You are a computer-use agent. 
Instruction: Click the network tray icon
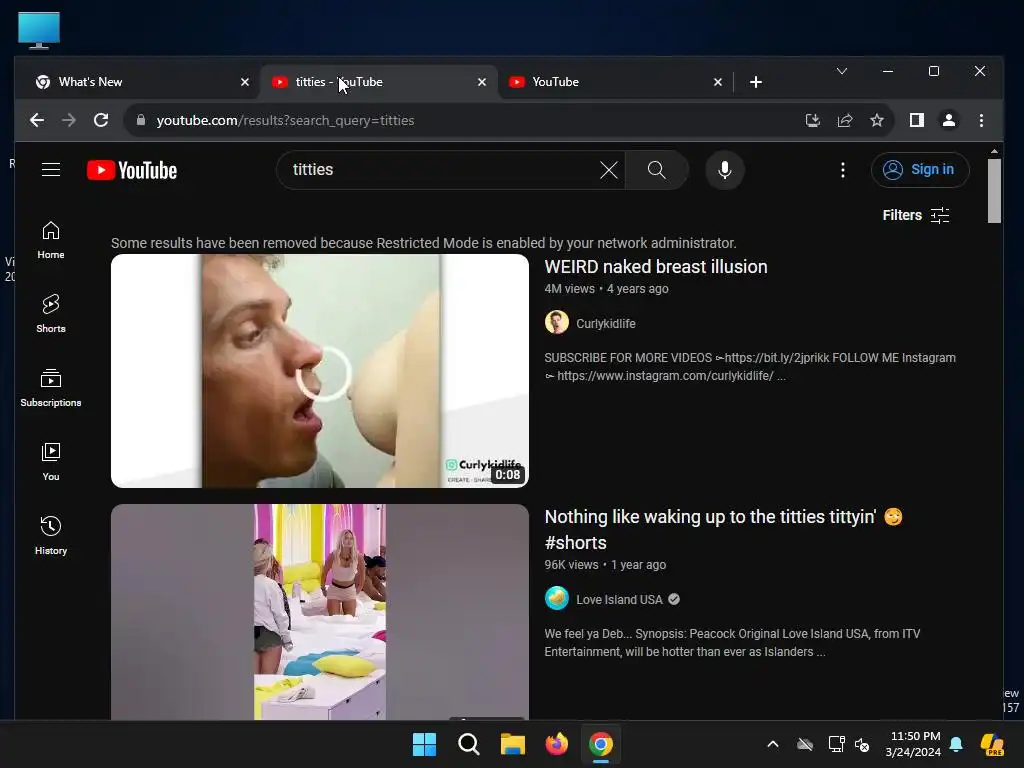[x=837, y=744]
